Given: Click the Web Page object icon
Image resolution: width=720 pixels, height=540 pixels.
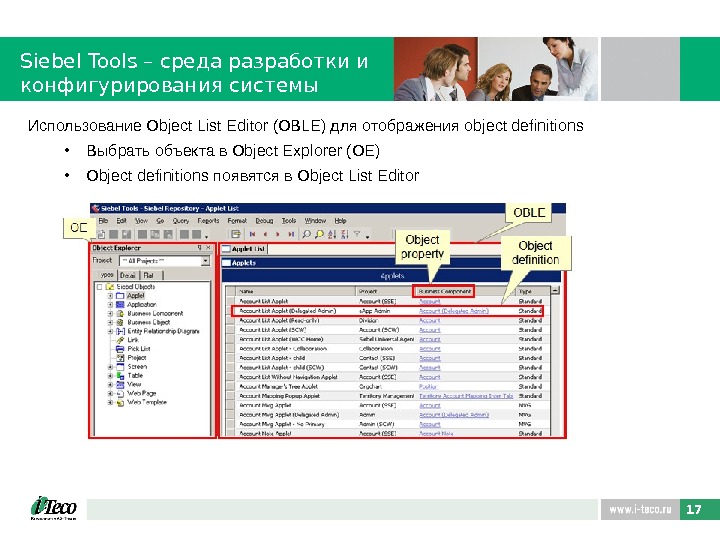Looking at the screenshot, I should tap(120, 394).
